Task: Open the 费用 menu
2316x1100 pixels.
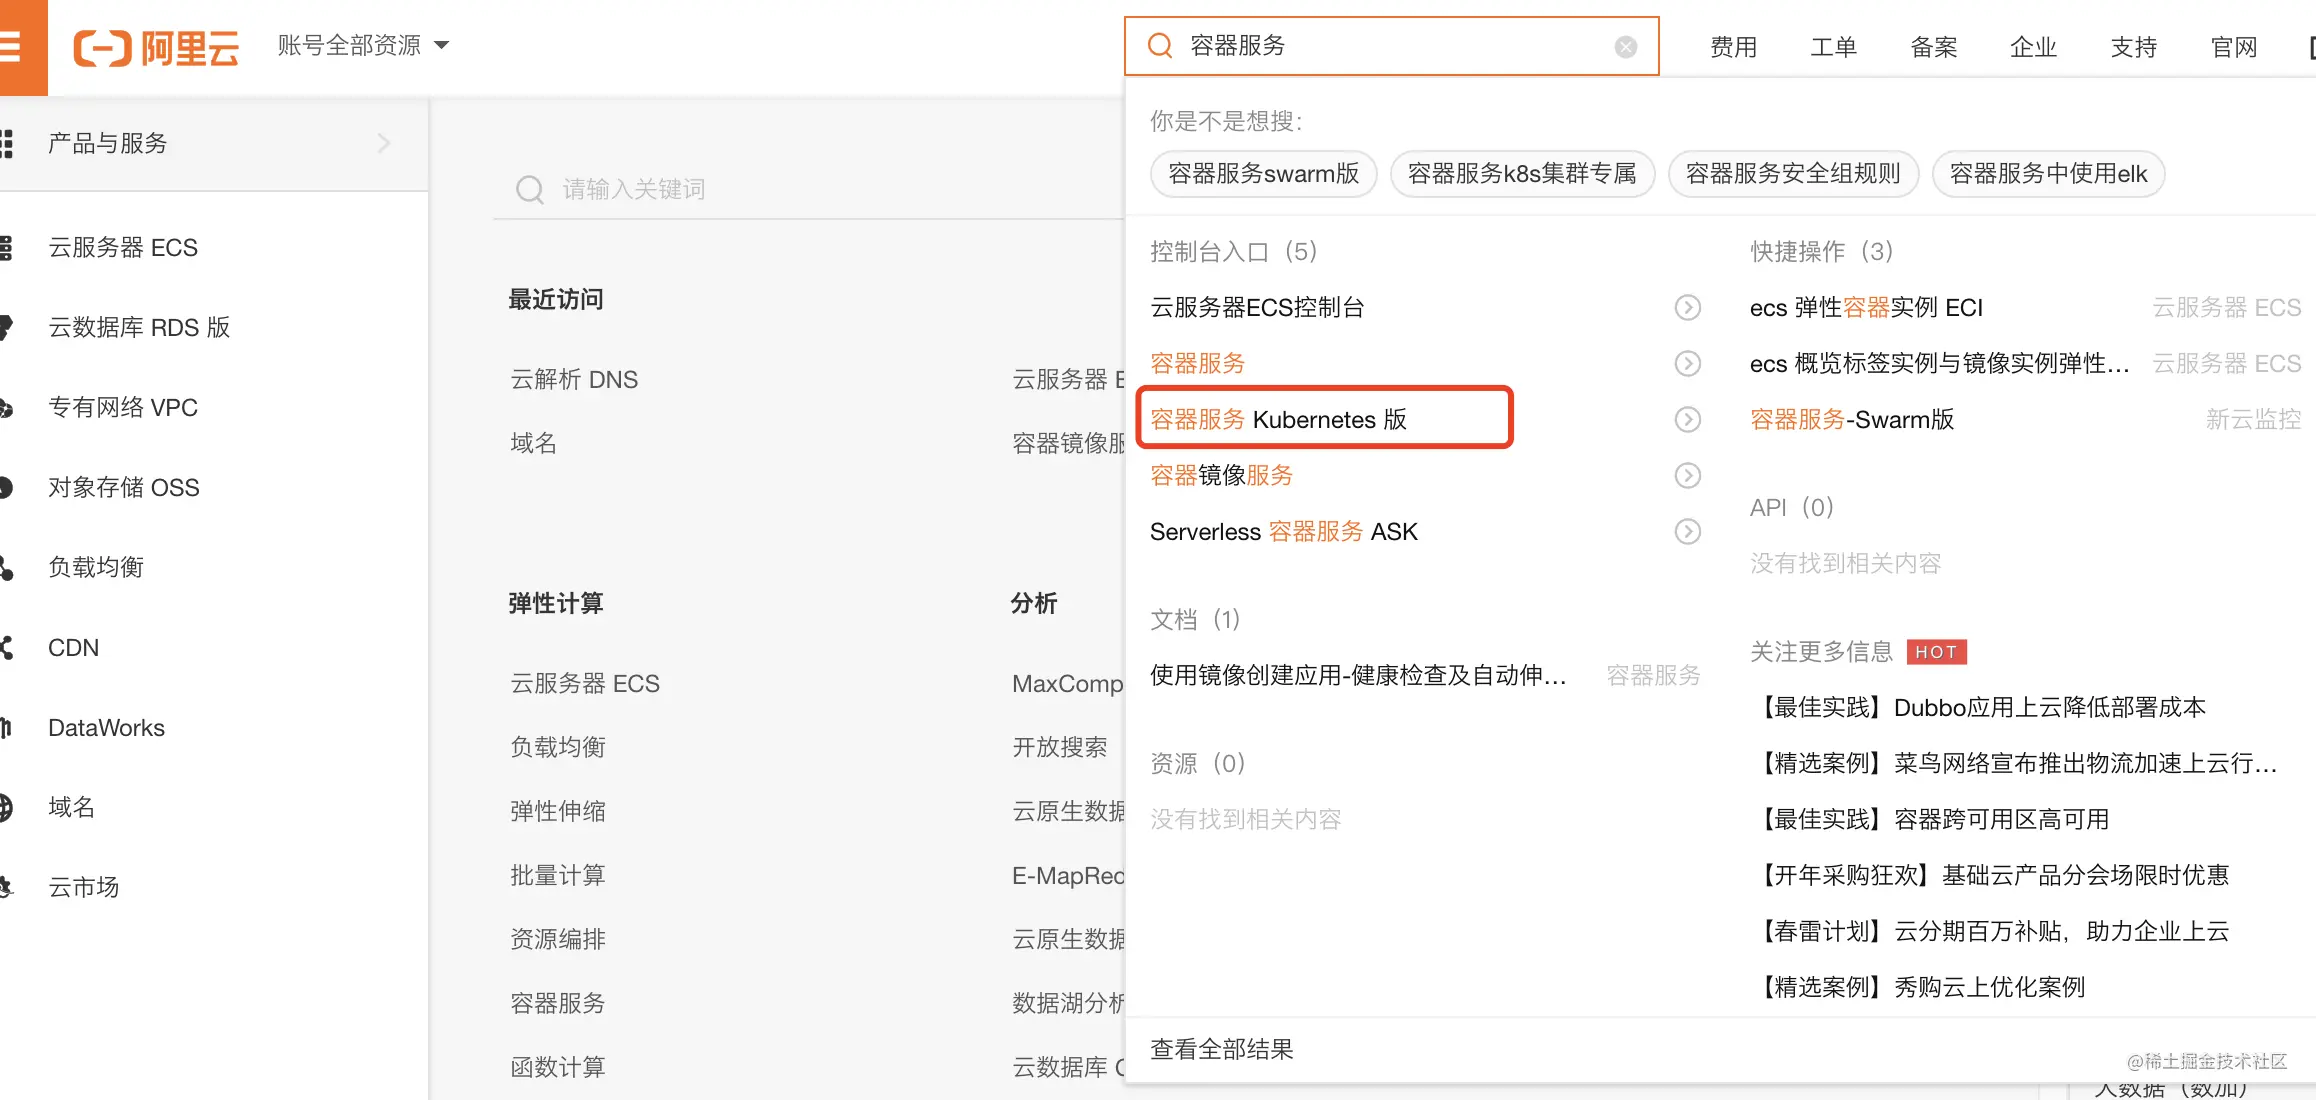Action: click(1734, 47)
